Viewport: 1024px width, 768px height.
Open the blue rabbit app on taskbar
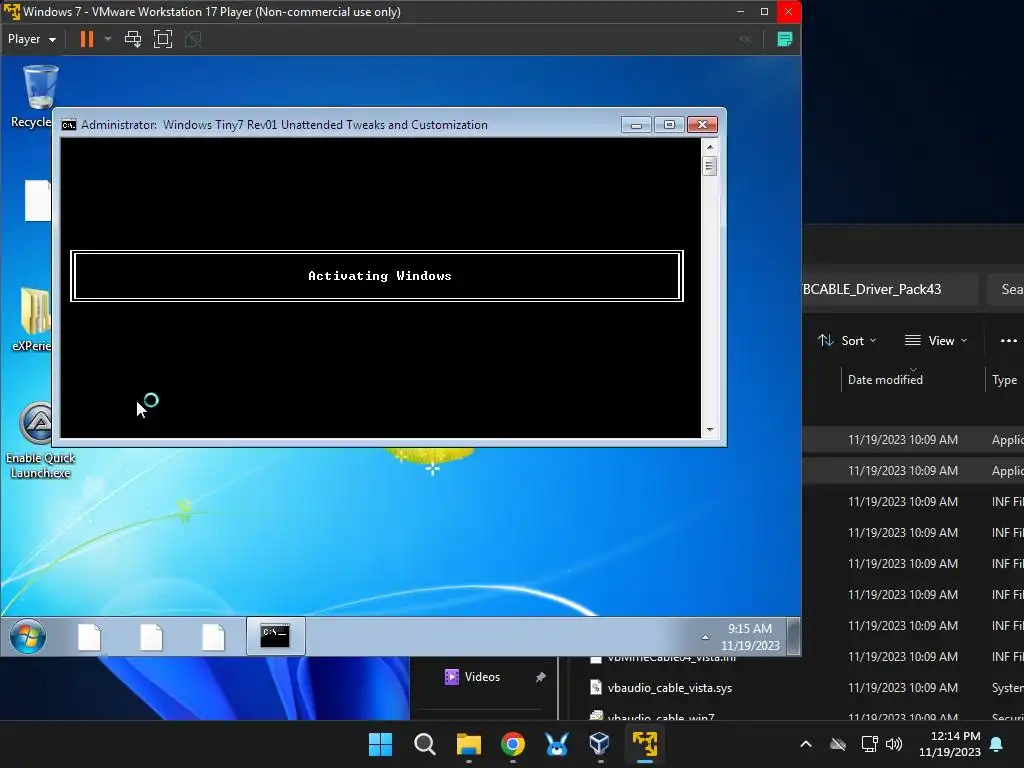(x=556, y=744)
